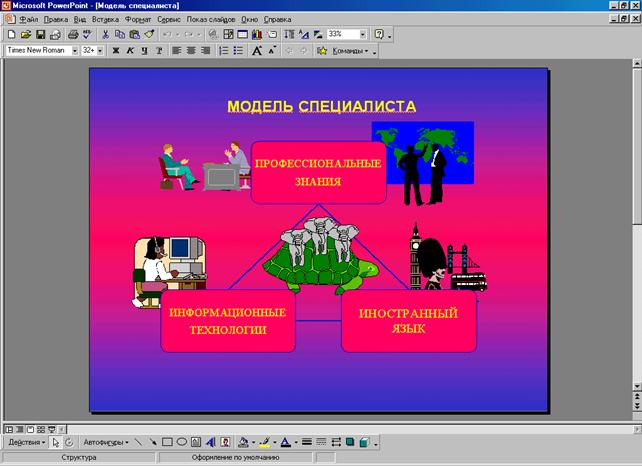Open the Вид menu

point(80,19)
